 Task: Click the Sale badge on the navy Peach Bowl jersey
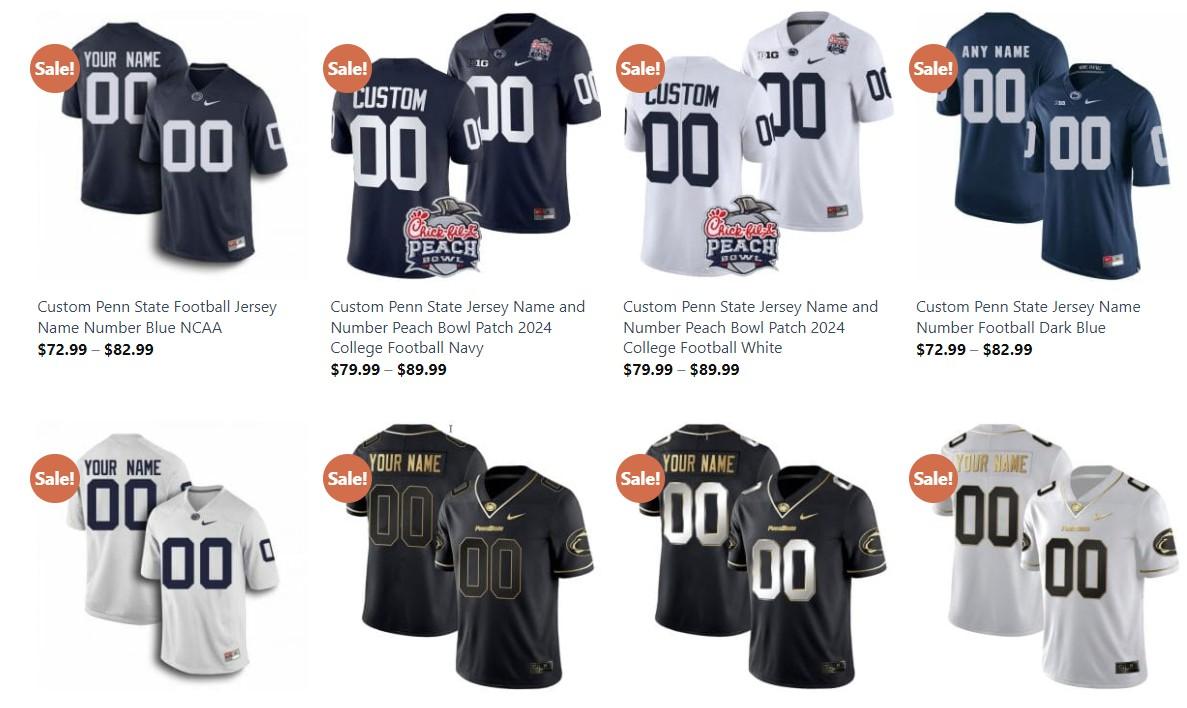point(347,68)
